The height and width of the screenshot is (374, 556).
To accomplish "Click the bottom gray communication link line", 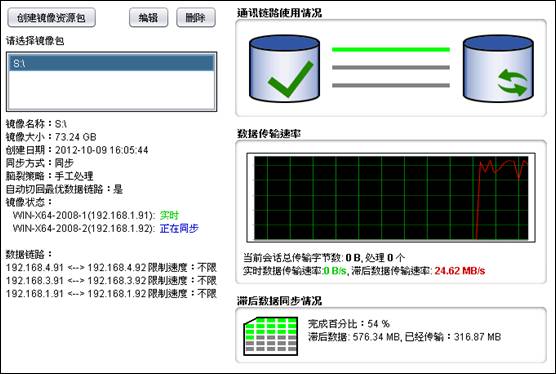I will pyautogui.click(x=391, y=85).
